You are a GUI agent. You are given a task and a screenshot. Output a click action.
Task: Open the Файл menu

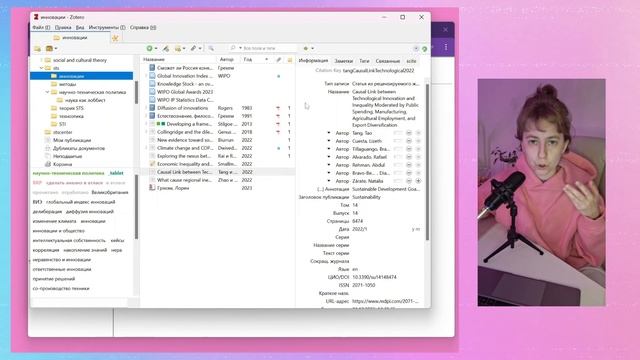pos(41,27)
